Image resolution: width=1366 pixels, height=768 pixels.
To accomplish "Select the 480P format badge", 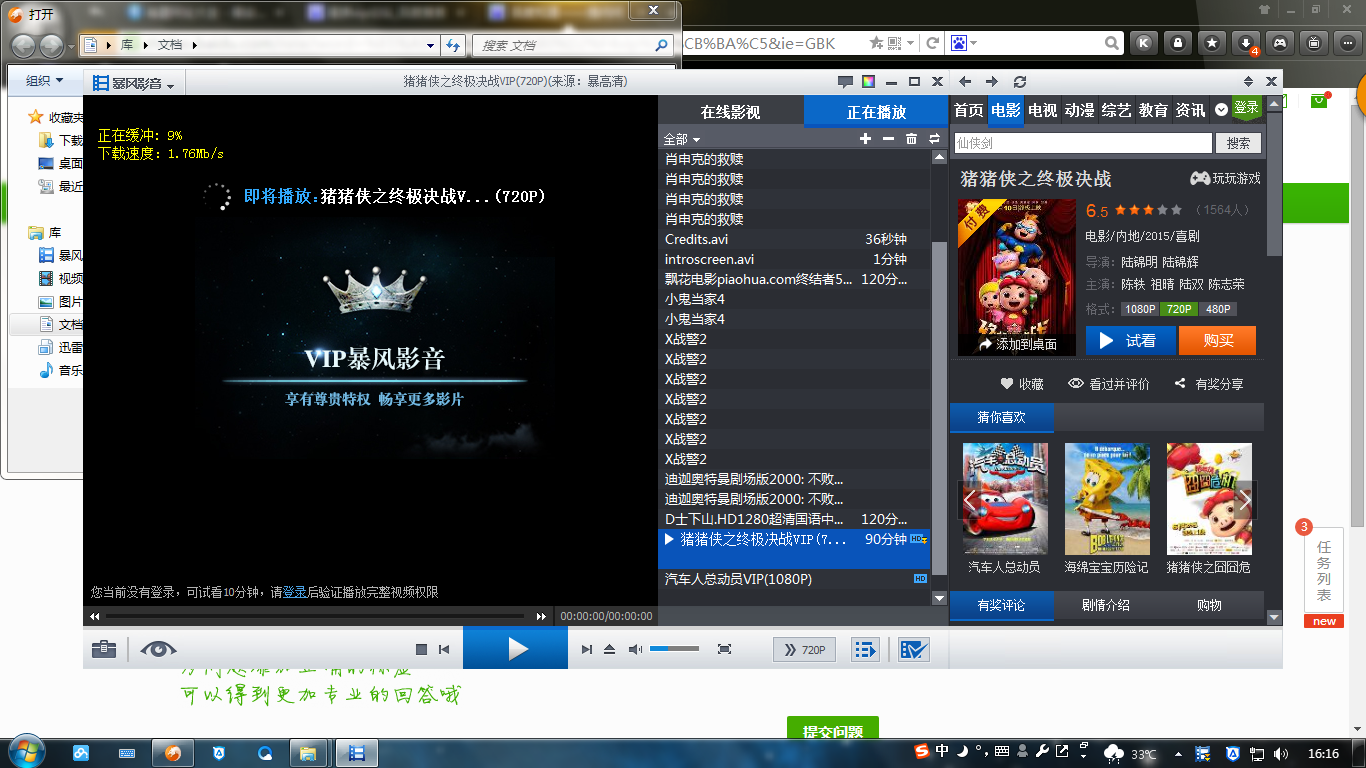I will (1217, 309).
